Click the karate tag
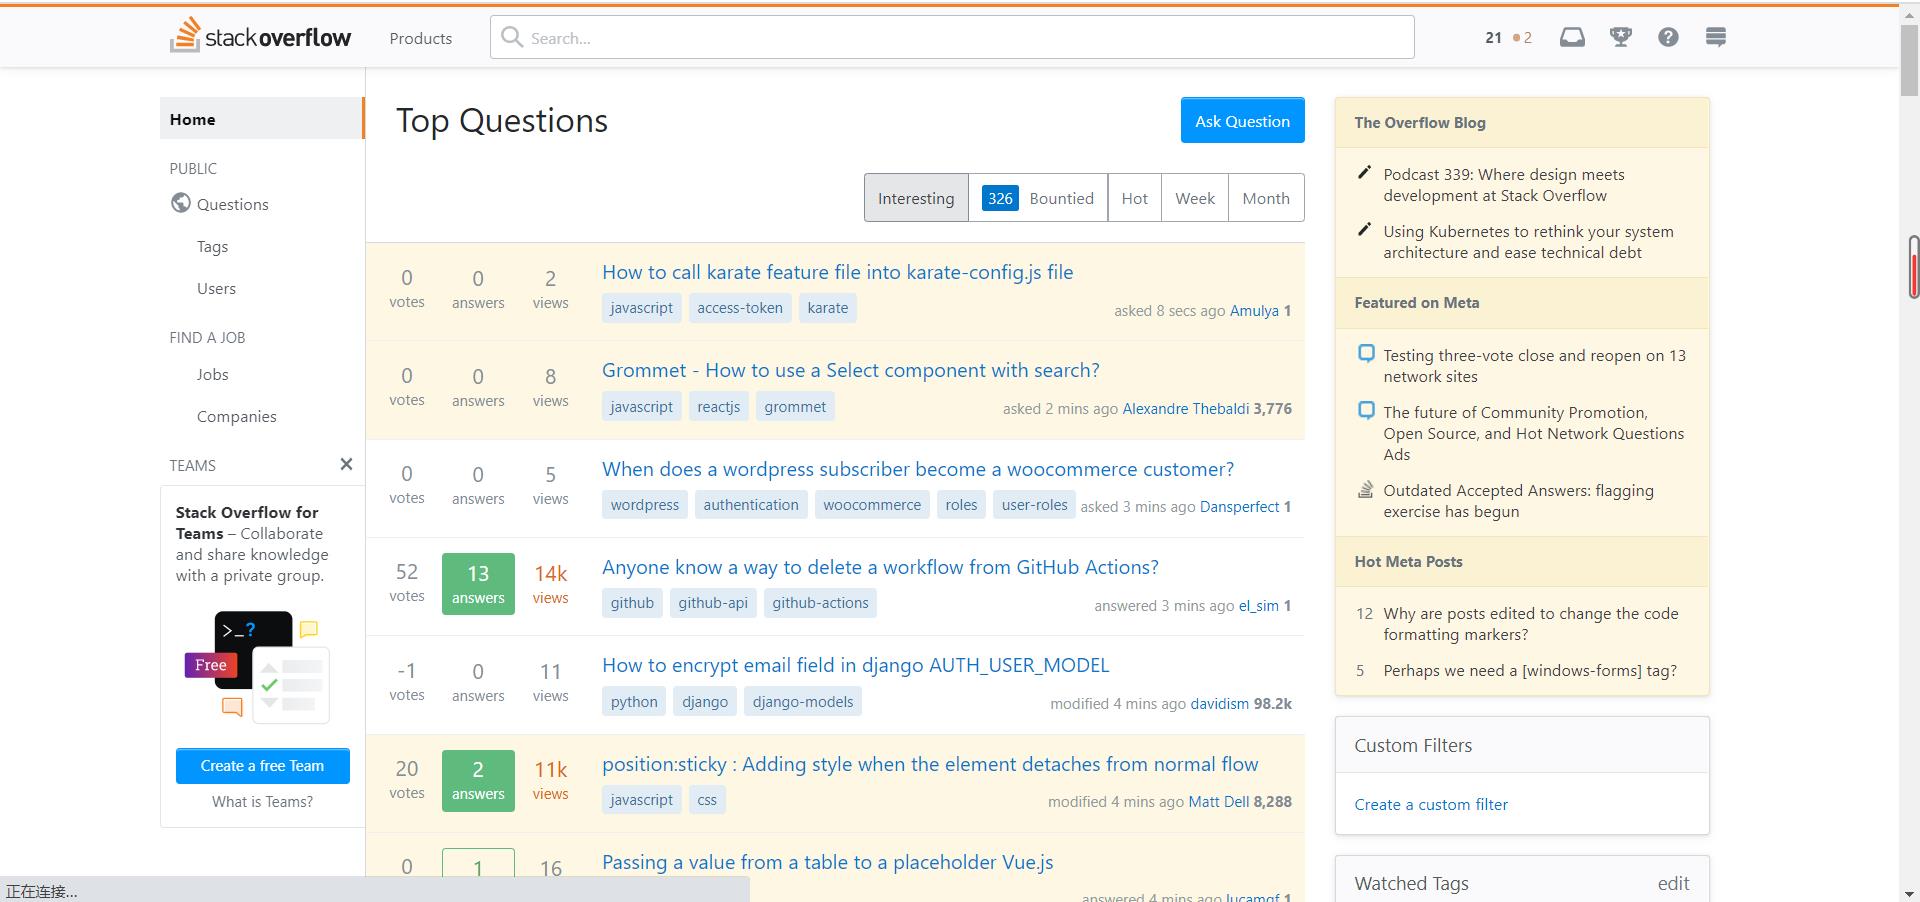The height and width of the screenshot is (902, 1920). click(827, 308)
